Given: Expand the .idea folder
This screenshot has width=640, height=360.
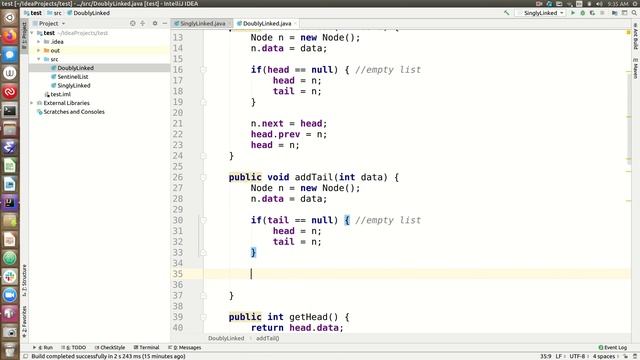Looking at the screenshot, I should [x=39, y=42].
